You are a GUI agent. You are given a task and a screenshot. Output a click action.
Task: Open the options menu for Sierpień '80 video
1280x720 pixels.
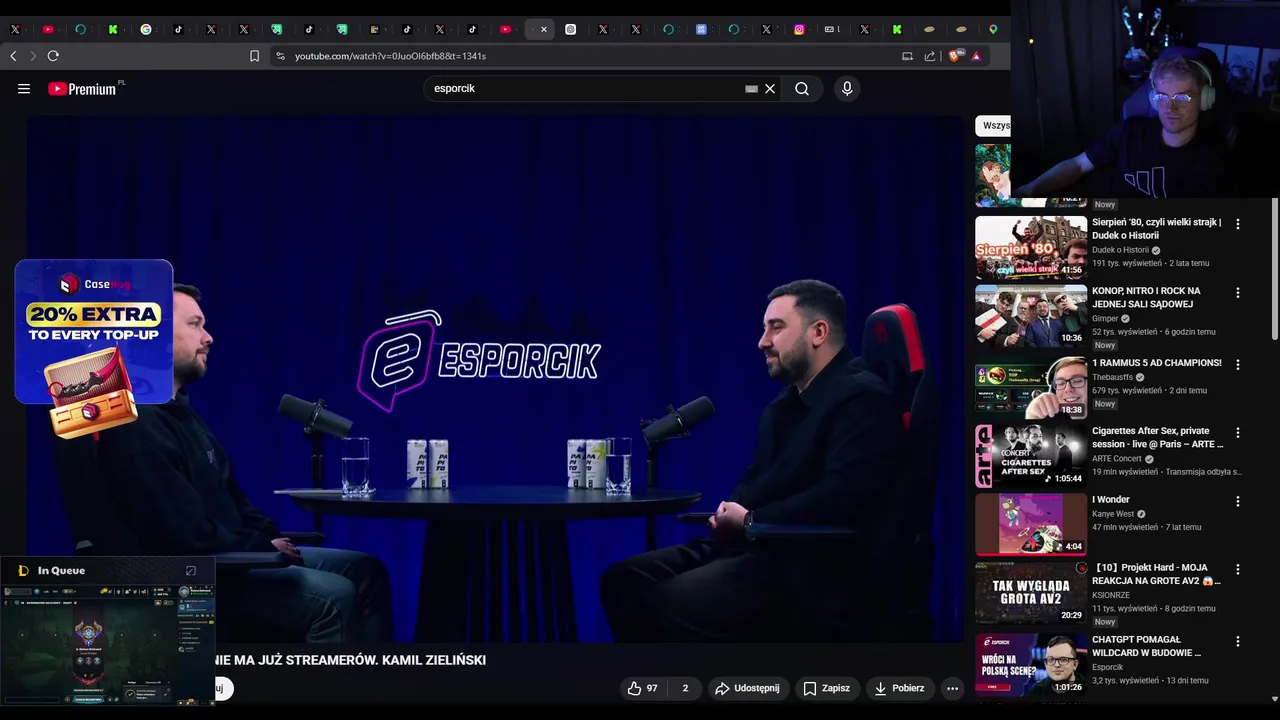pyautogui.click(x=1238, y=224)
